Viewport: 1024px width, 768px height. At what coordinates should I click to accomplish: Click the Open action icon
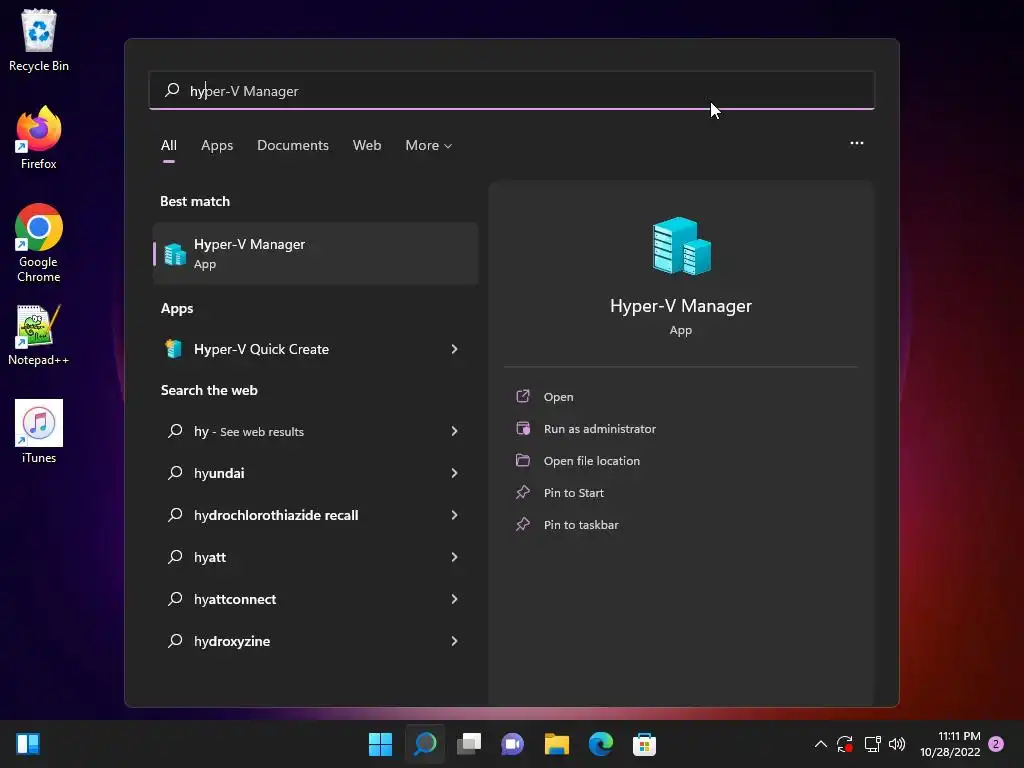pos(523,396)
